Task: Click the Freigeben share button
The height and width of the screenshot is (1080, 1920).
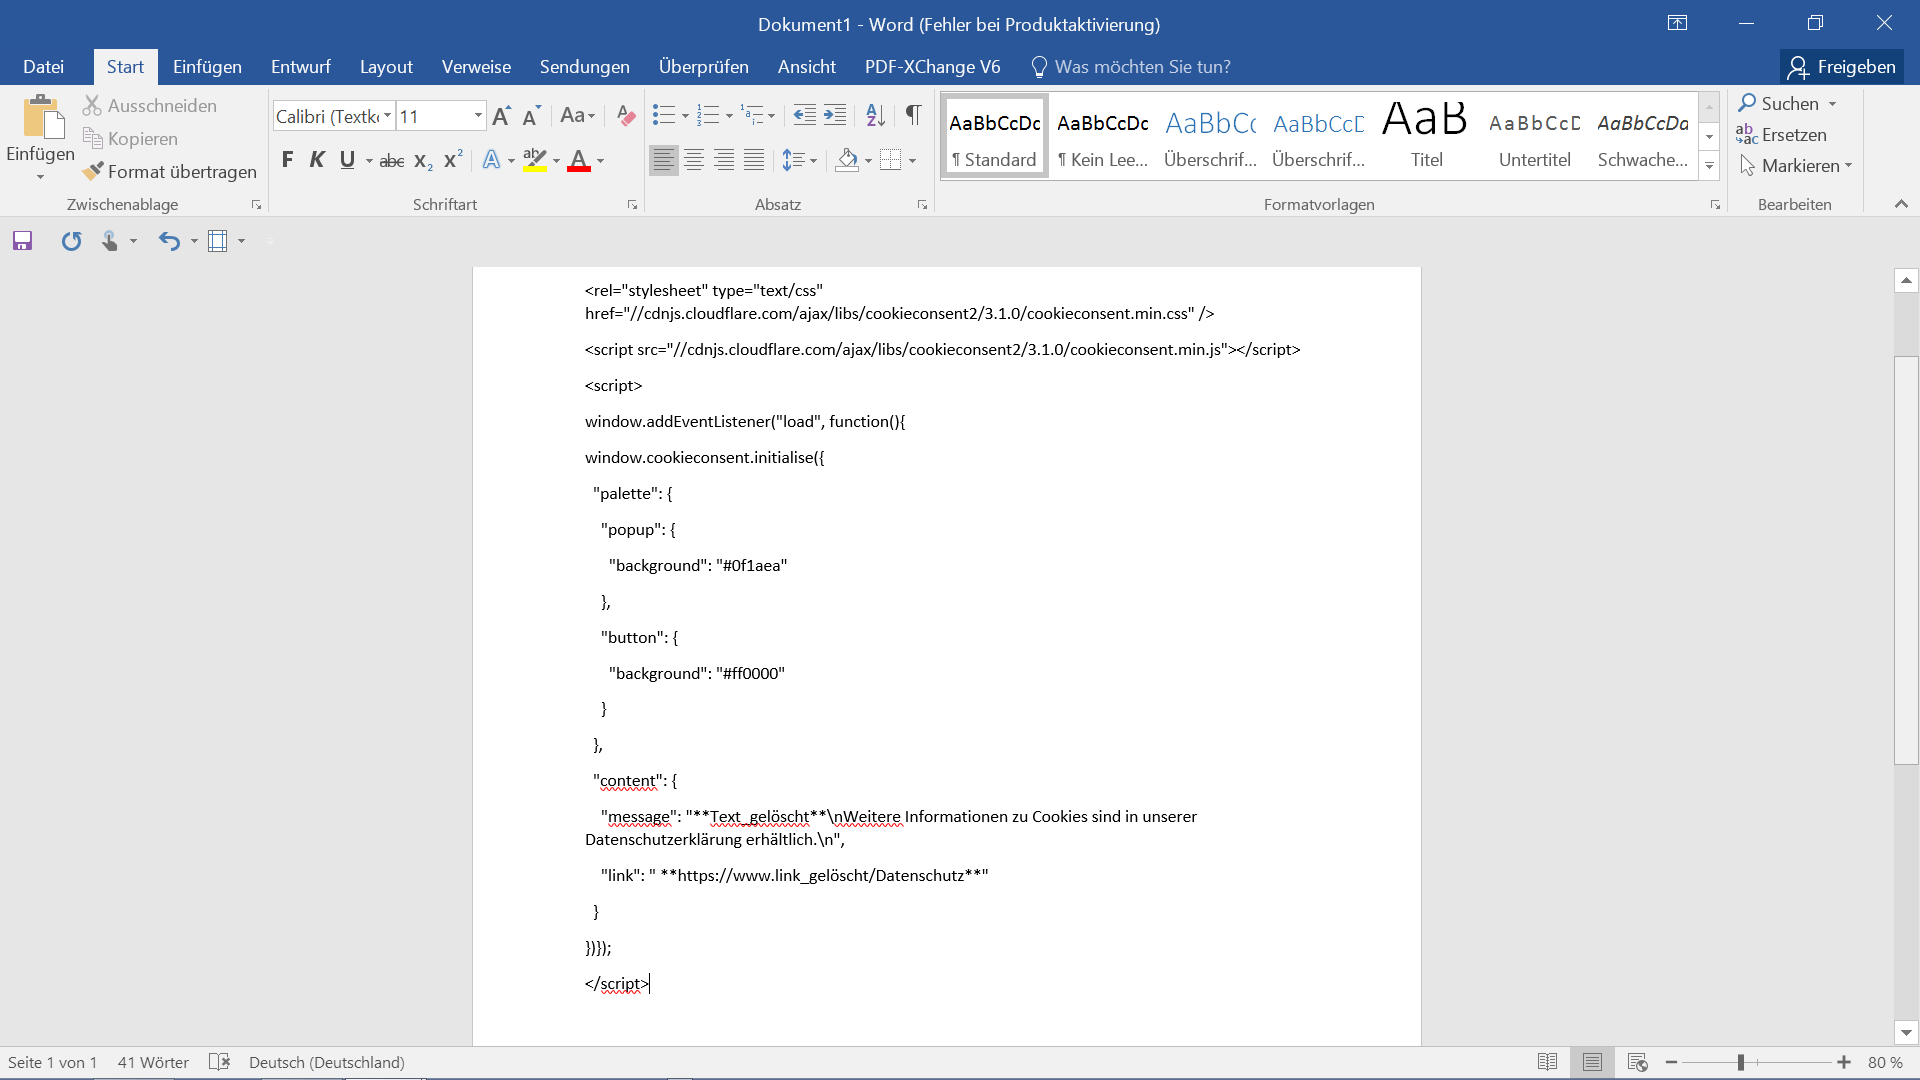Action: (x=1842, y=67)
